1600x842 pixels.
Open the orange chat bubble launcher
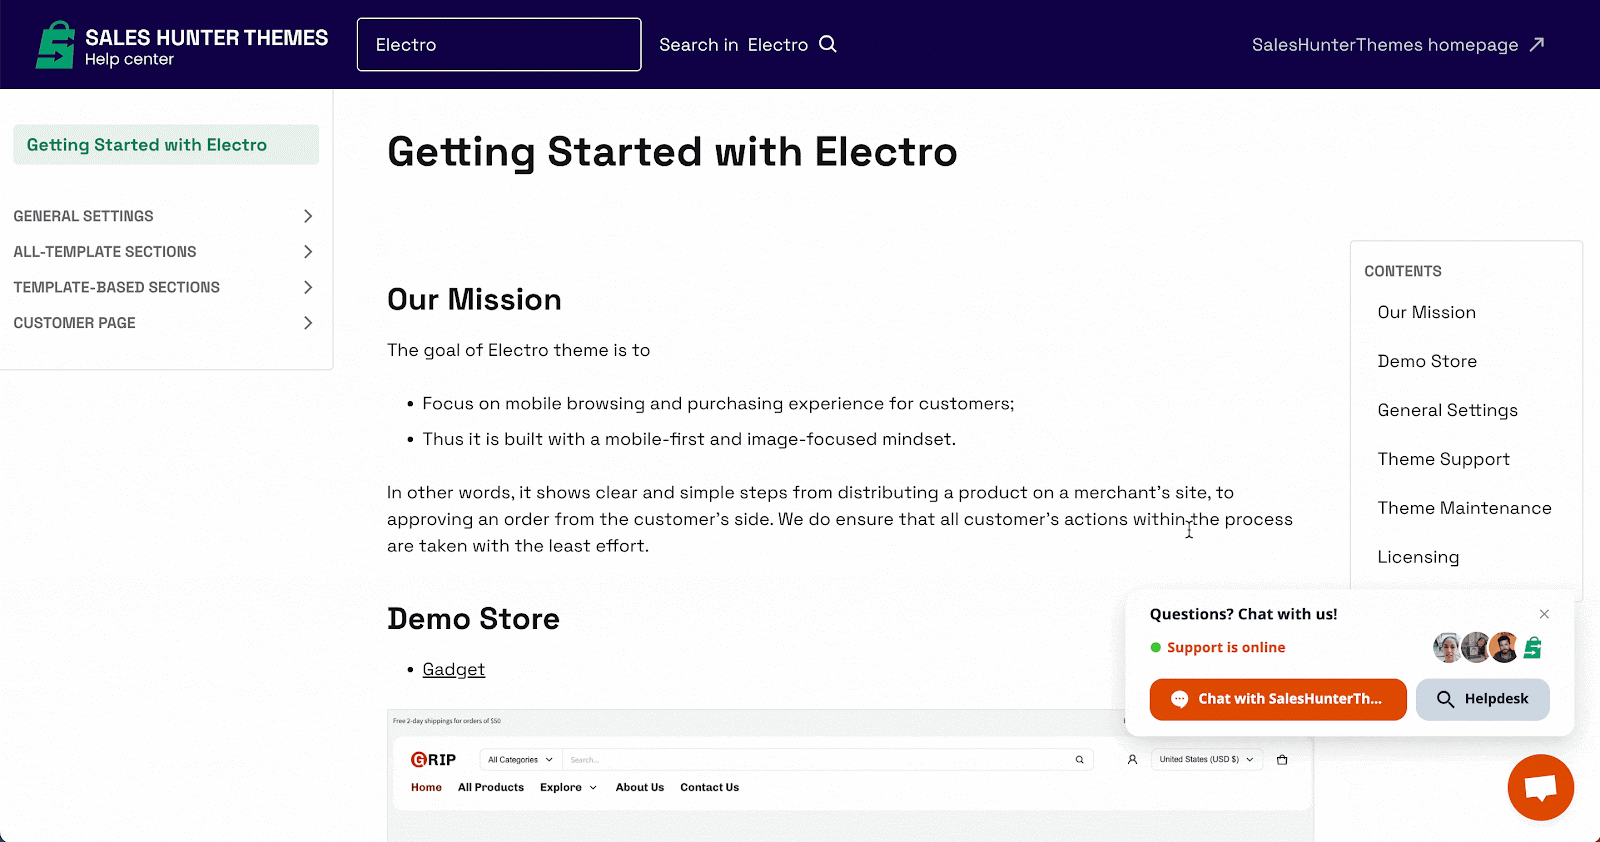click(x=1540, y=787)
